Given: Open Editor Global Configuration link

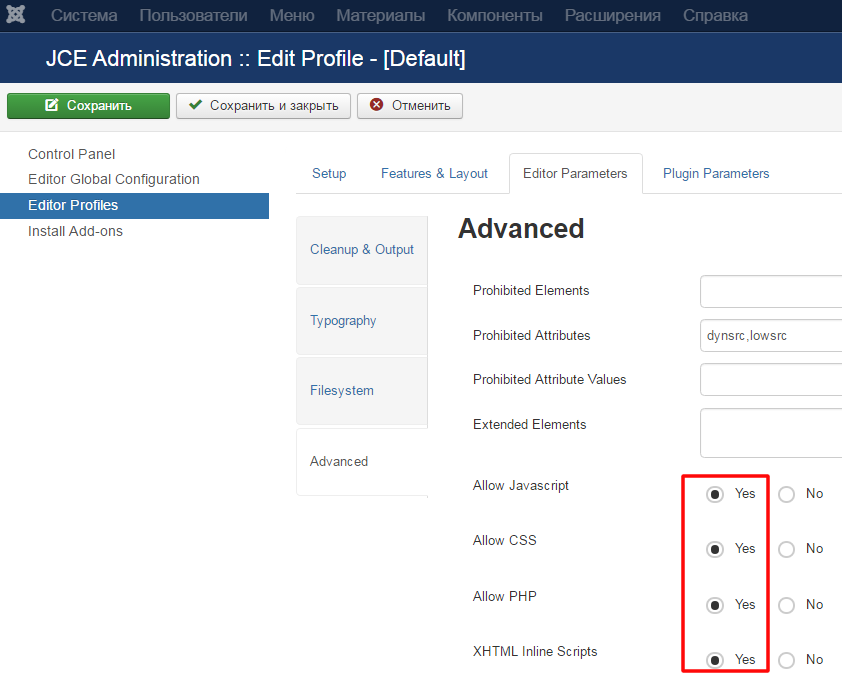Looking at the screenshot, I should tap(114, 179).
